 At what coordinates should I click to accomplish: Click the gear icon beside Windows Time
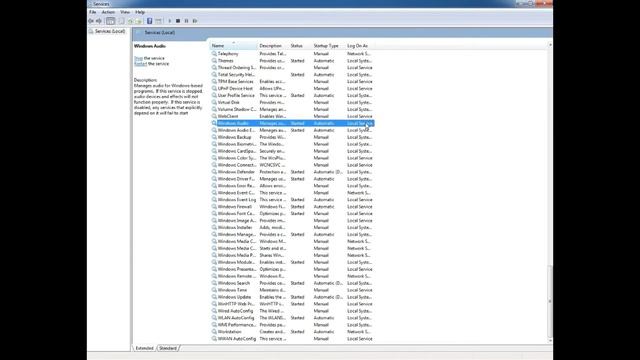tap(214, 290)
